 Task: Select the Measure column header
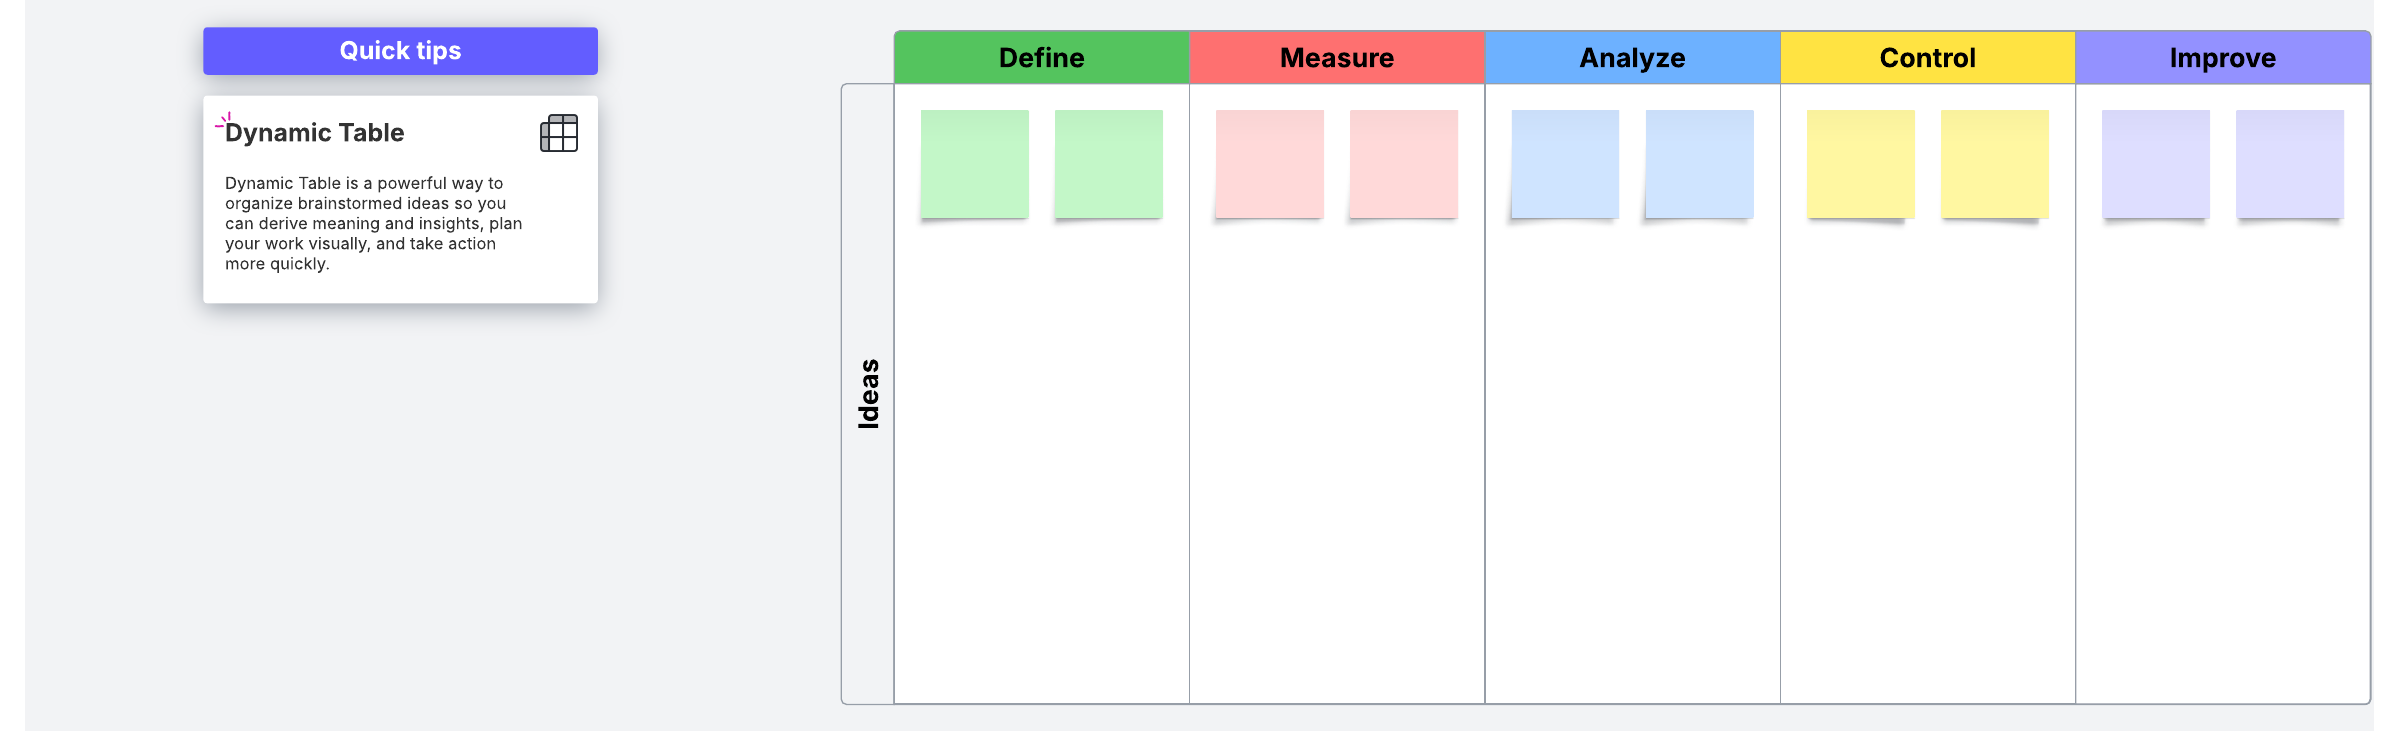coord(1336,58)
